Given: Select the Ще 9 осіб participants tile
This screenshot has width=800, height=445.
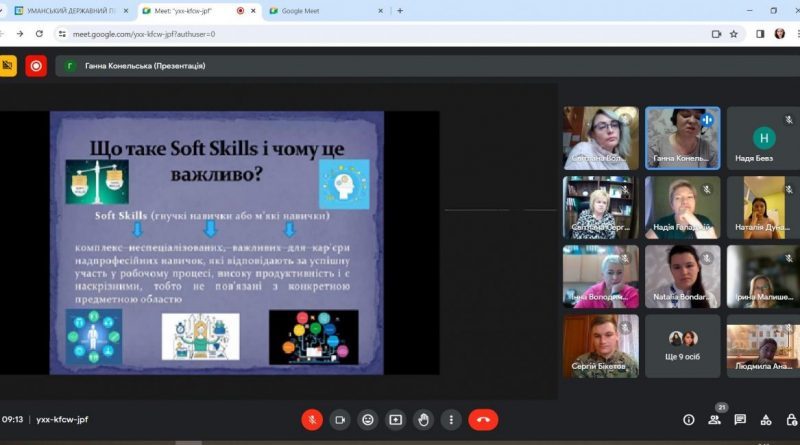Looking at the screenshot, I should click(x=683, y=346).
